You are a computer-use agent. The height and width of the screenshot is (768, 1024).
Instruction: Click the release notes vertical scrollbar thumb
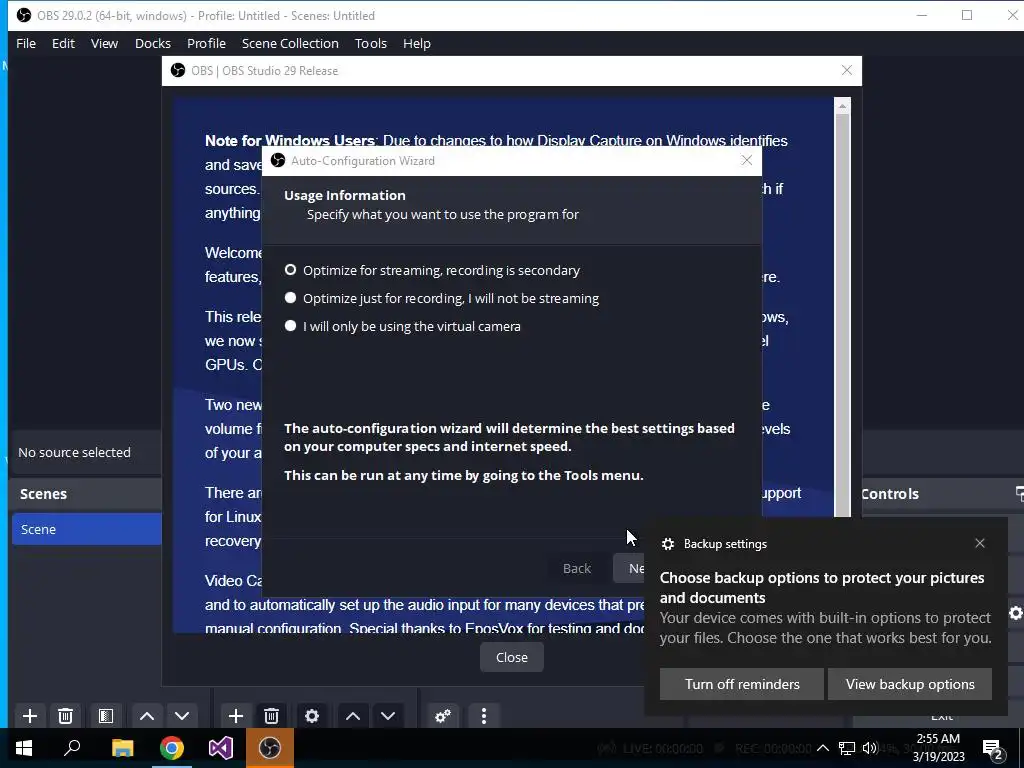(x=842, y=313)
